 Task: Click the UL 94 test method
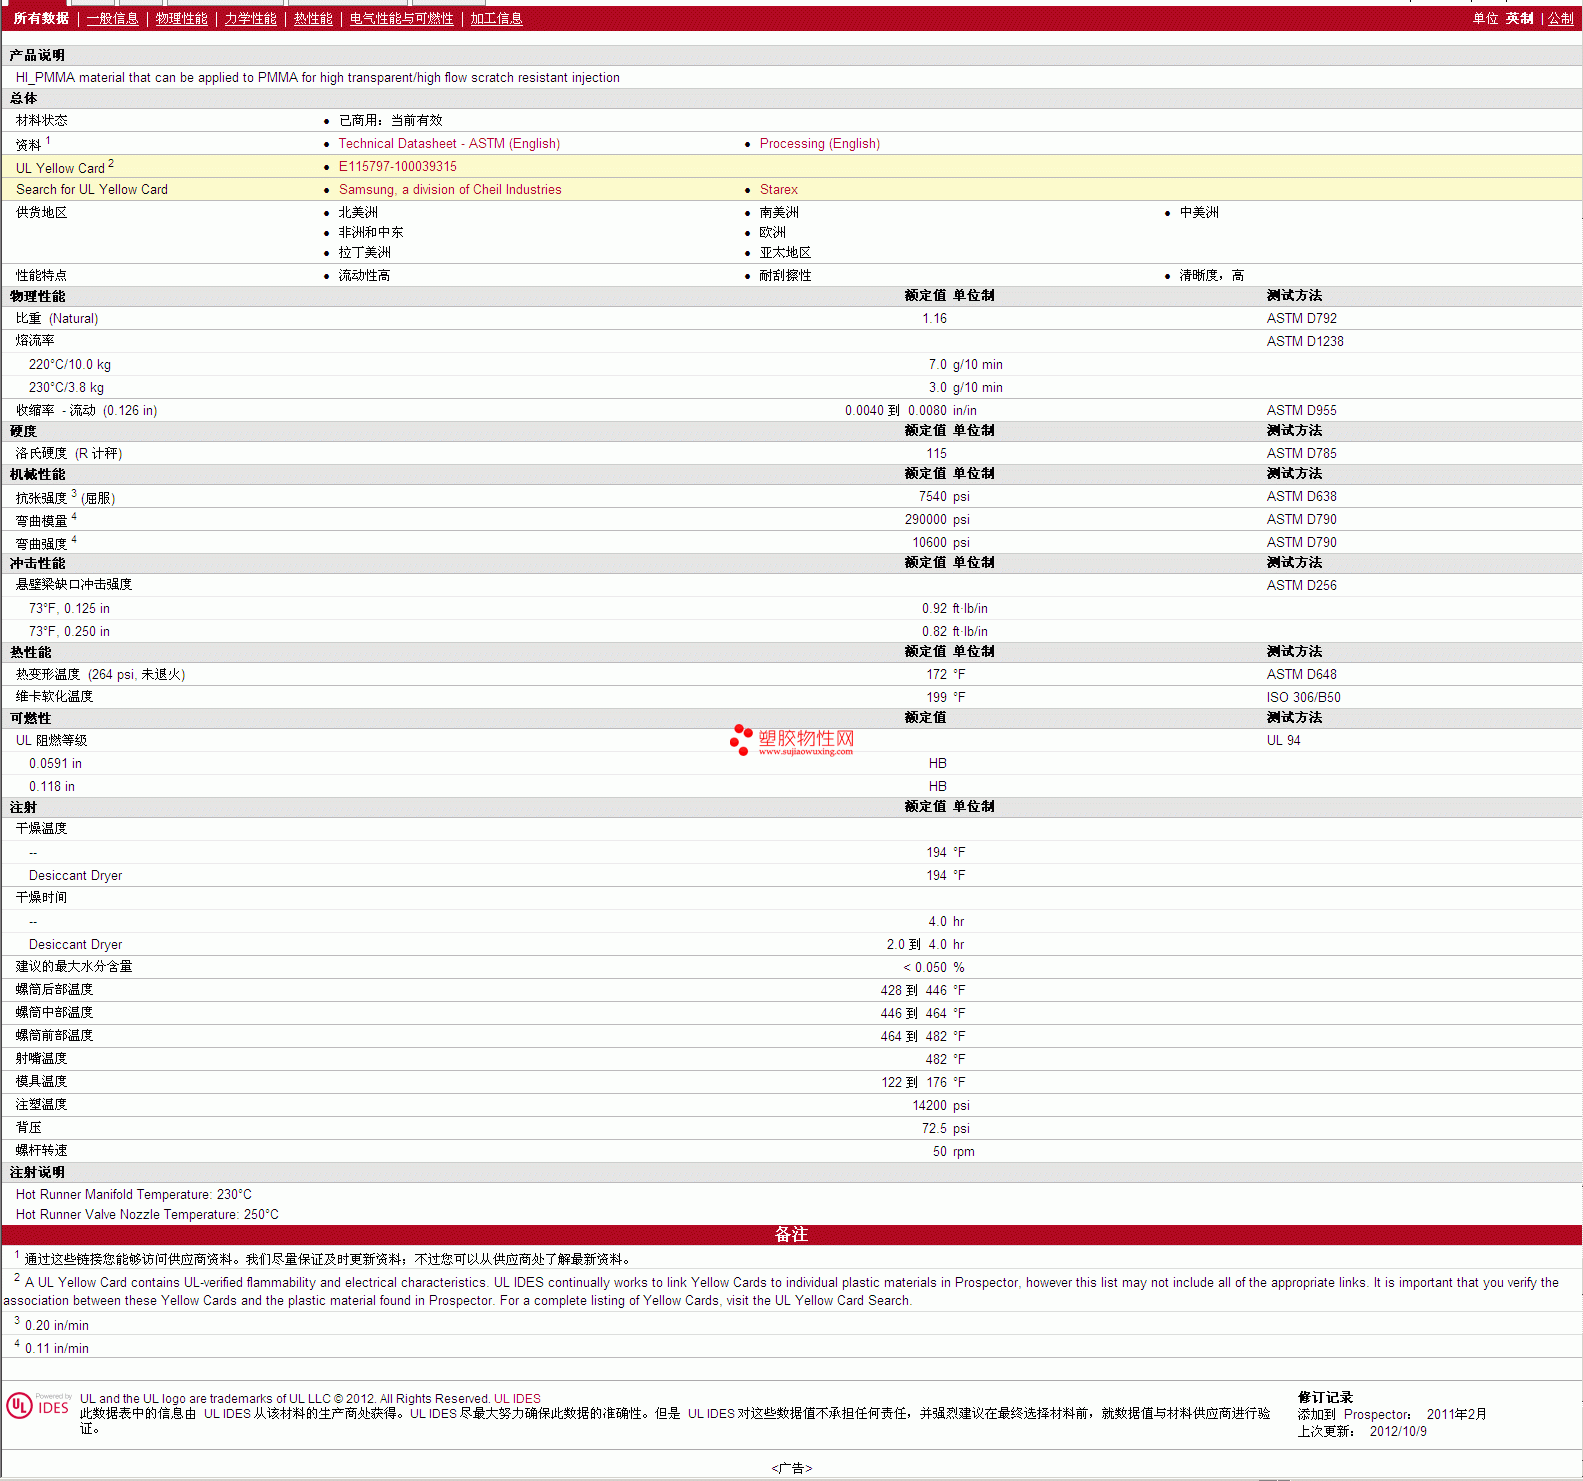[1284, 740]
